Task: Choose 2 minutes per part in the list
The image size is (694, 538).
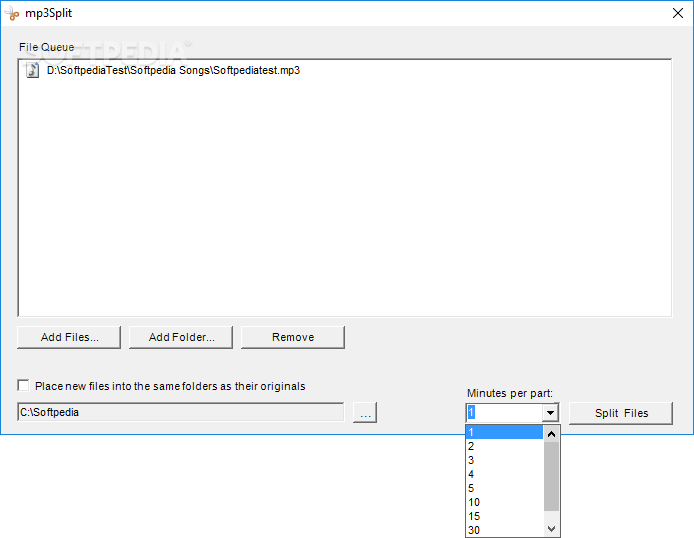Action: coord(505,446)
